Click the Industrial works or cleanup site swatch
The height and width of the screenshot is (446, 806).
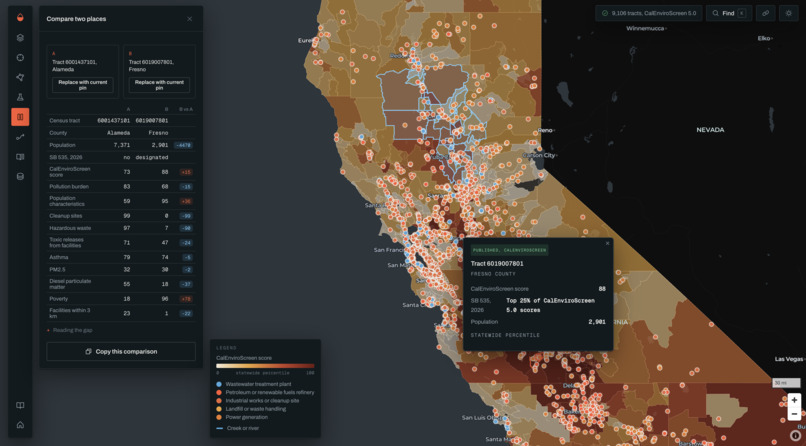219,401
